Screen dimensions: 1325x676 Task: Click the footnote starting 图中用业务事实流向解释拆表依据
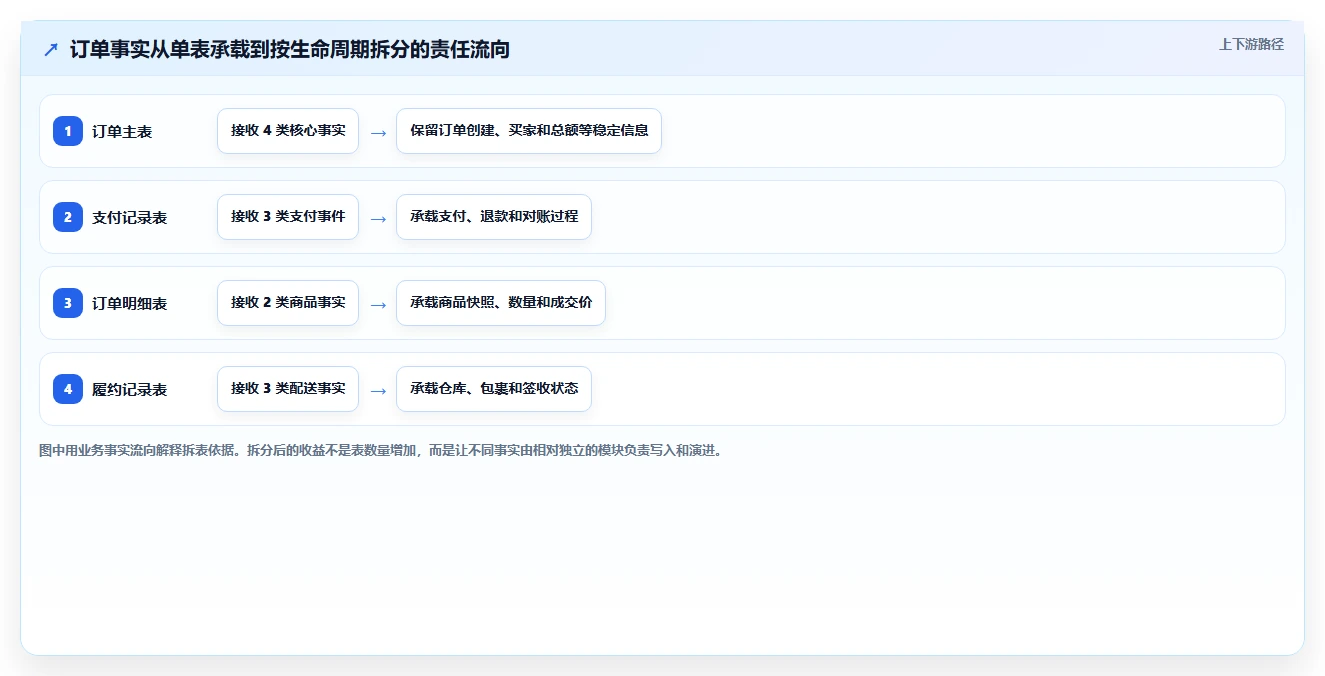[x=380, y=450]
